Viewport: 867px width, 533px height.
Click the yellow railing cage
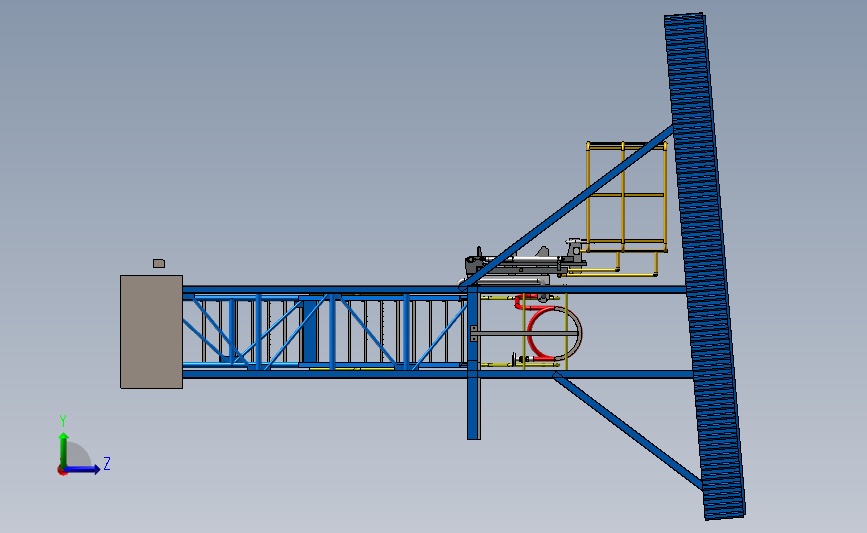(626, 196)
